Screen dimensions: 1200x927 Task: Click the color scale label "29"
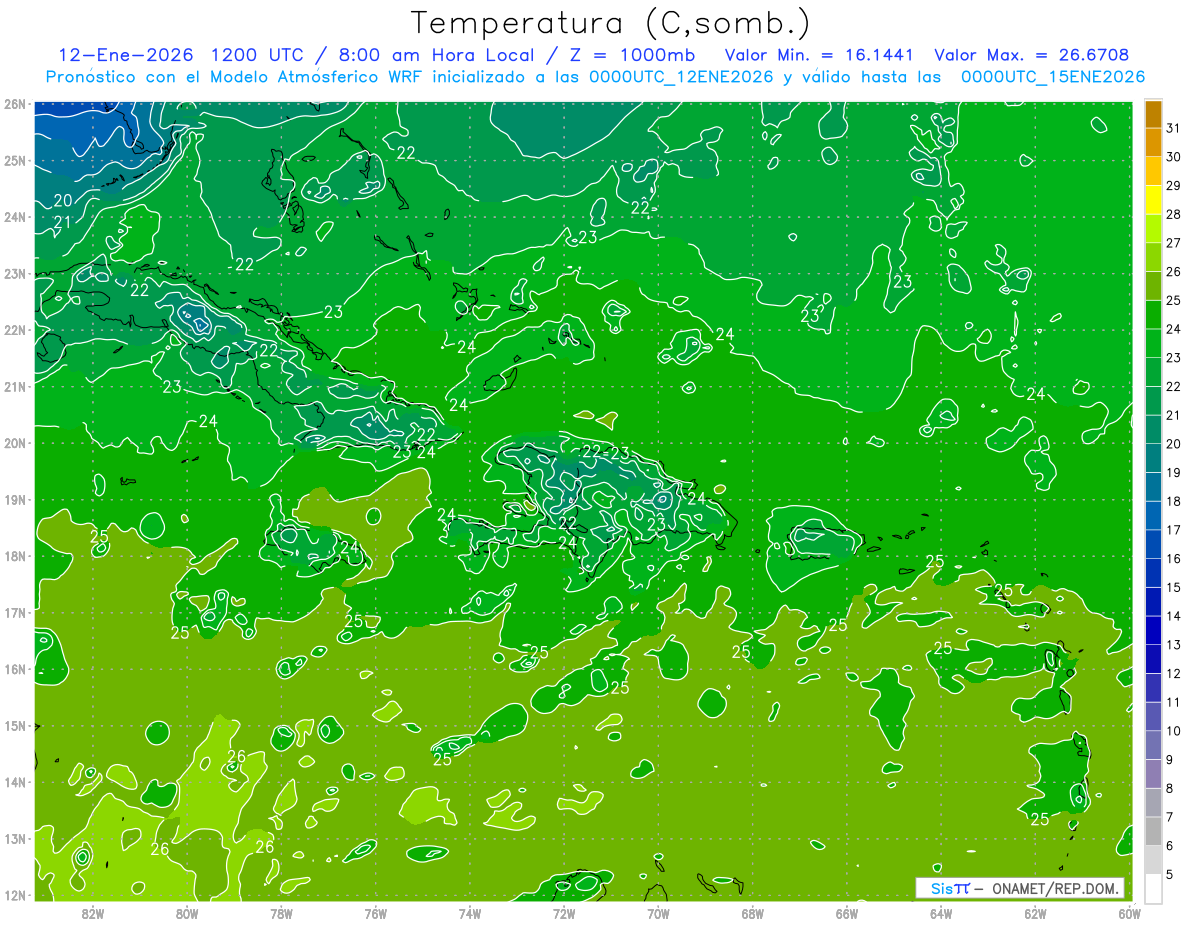1173,186
